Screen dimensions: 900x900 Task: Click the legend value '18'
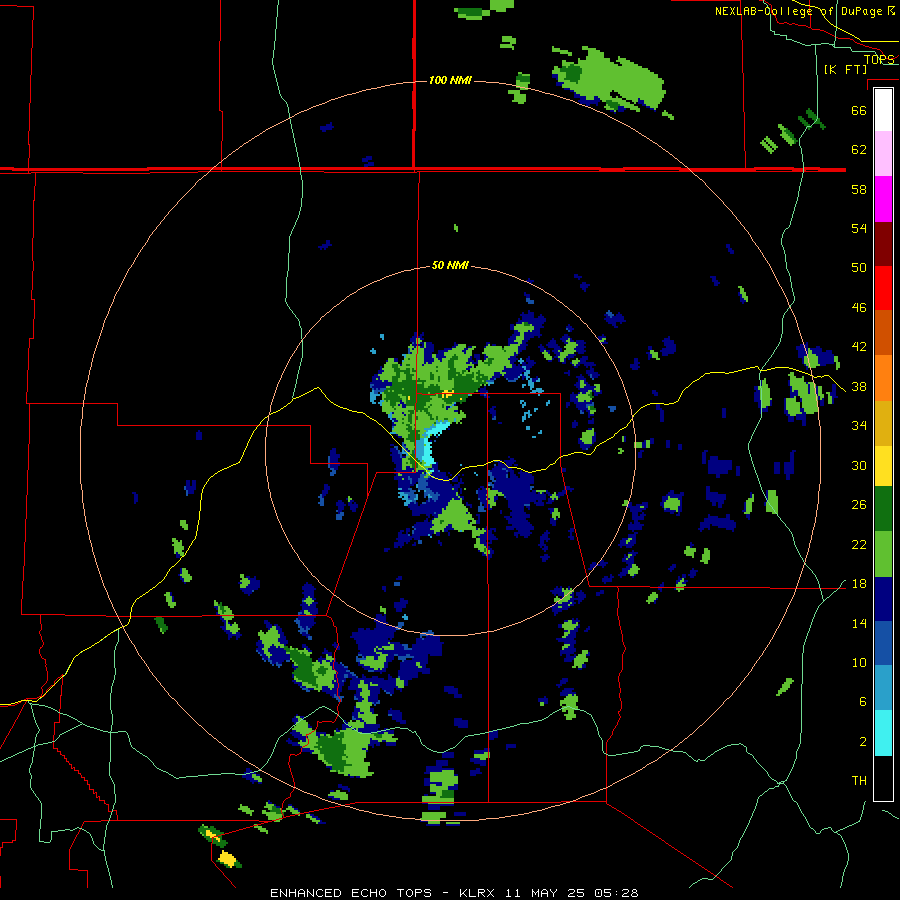click(x=859, y=584)
